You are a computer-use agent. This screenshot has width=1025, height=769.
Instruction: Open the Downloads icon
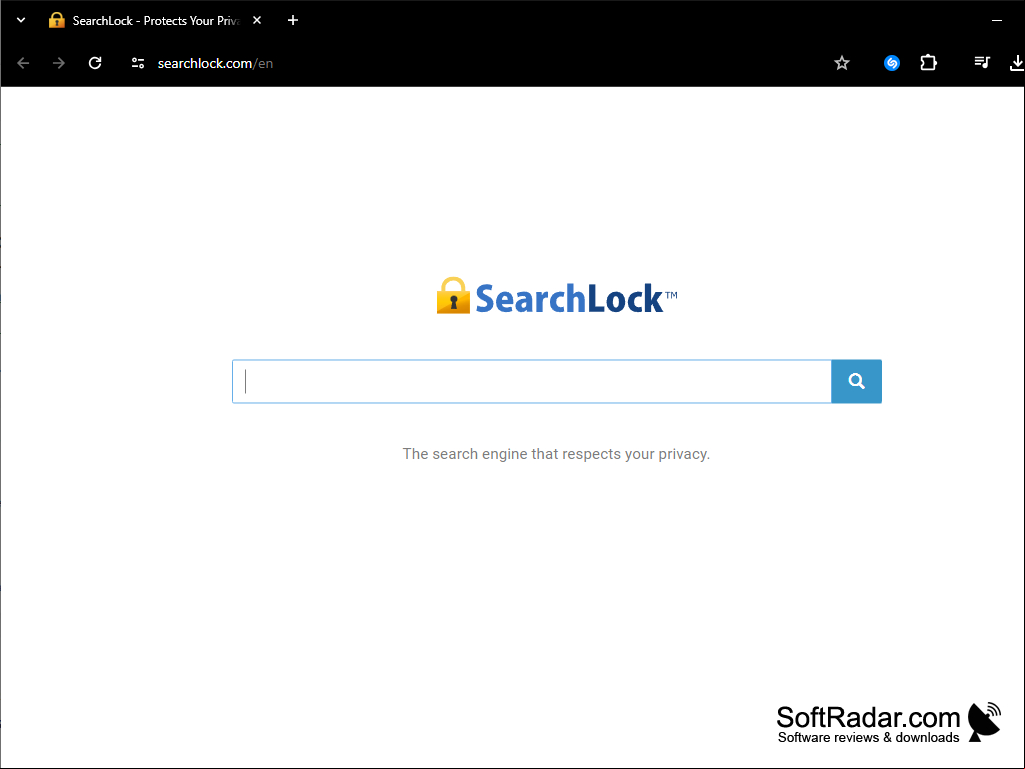(x=1017, y=63)
